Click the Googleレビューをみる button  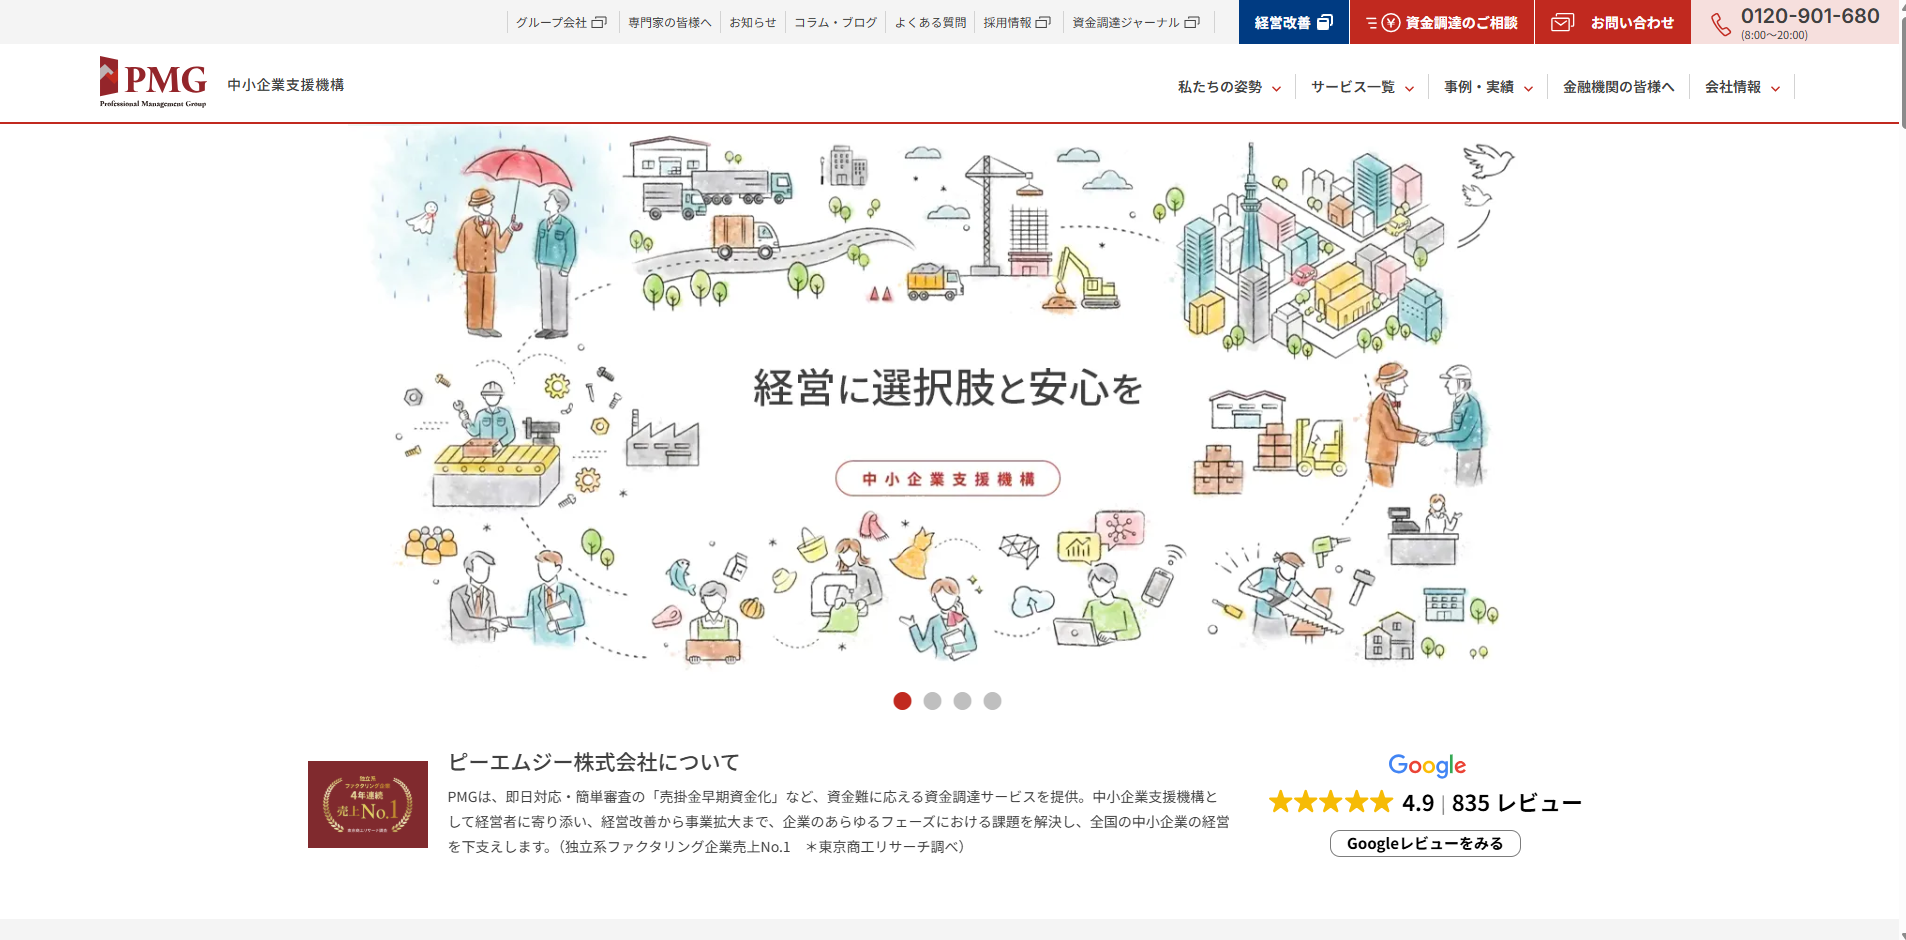pos(1425,844)
